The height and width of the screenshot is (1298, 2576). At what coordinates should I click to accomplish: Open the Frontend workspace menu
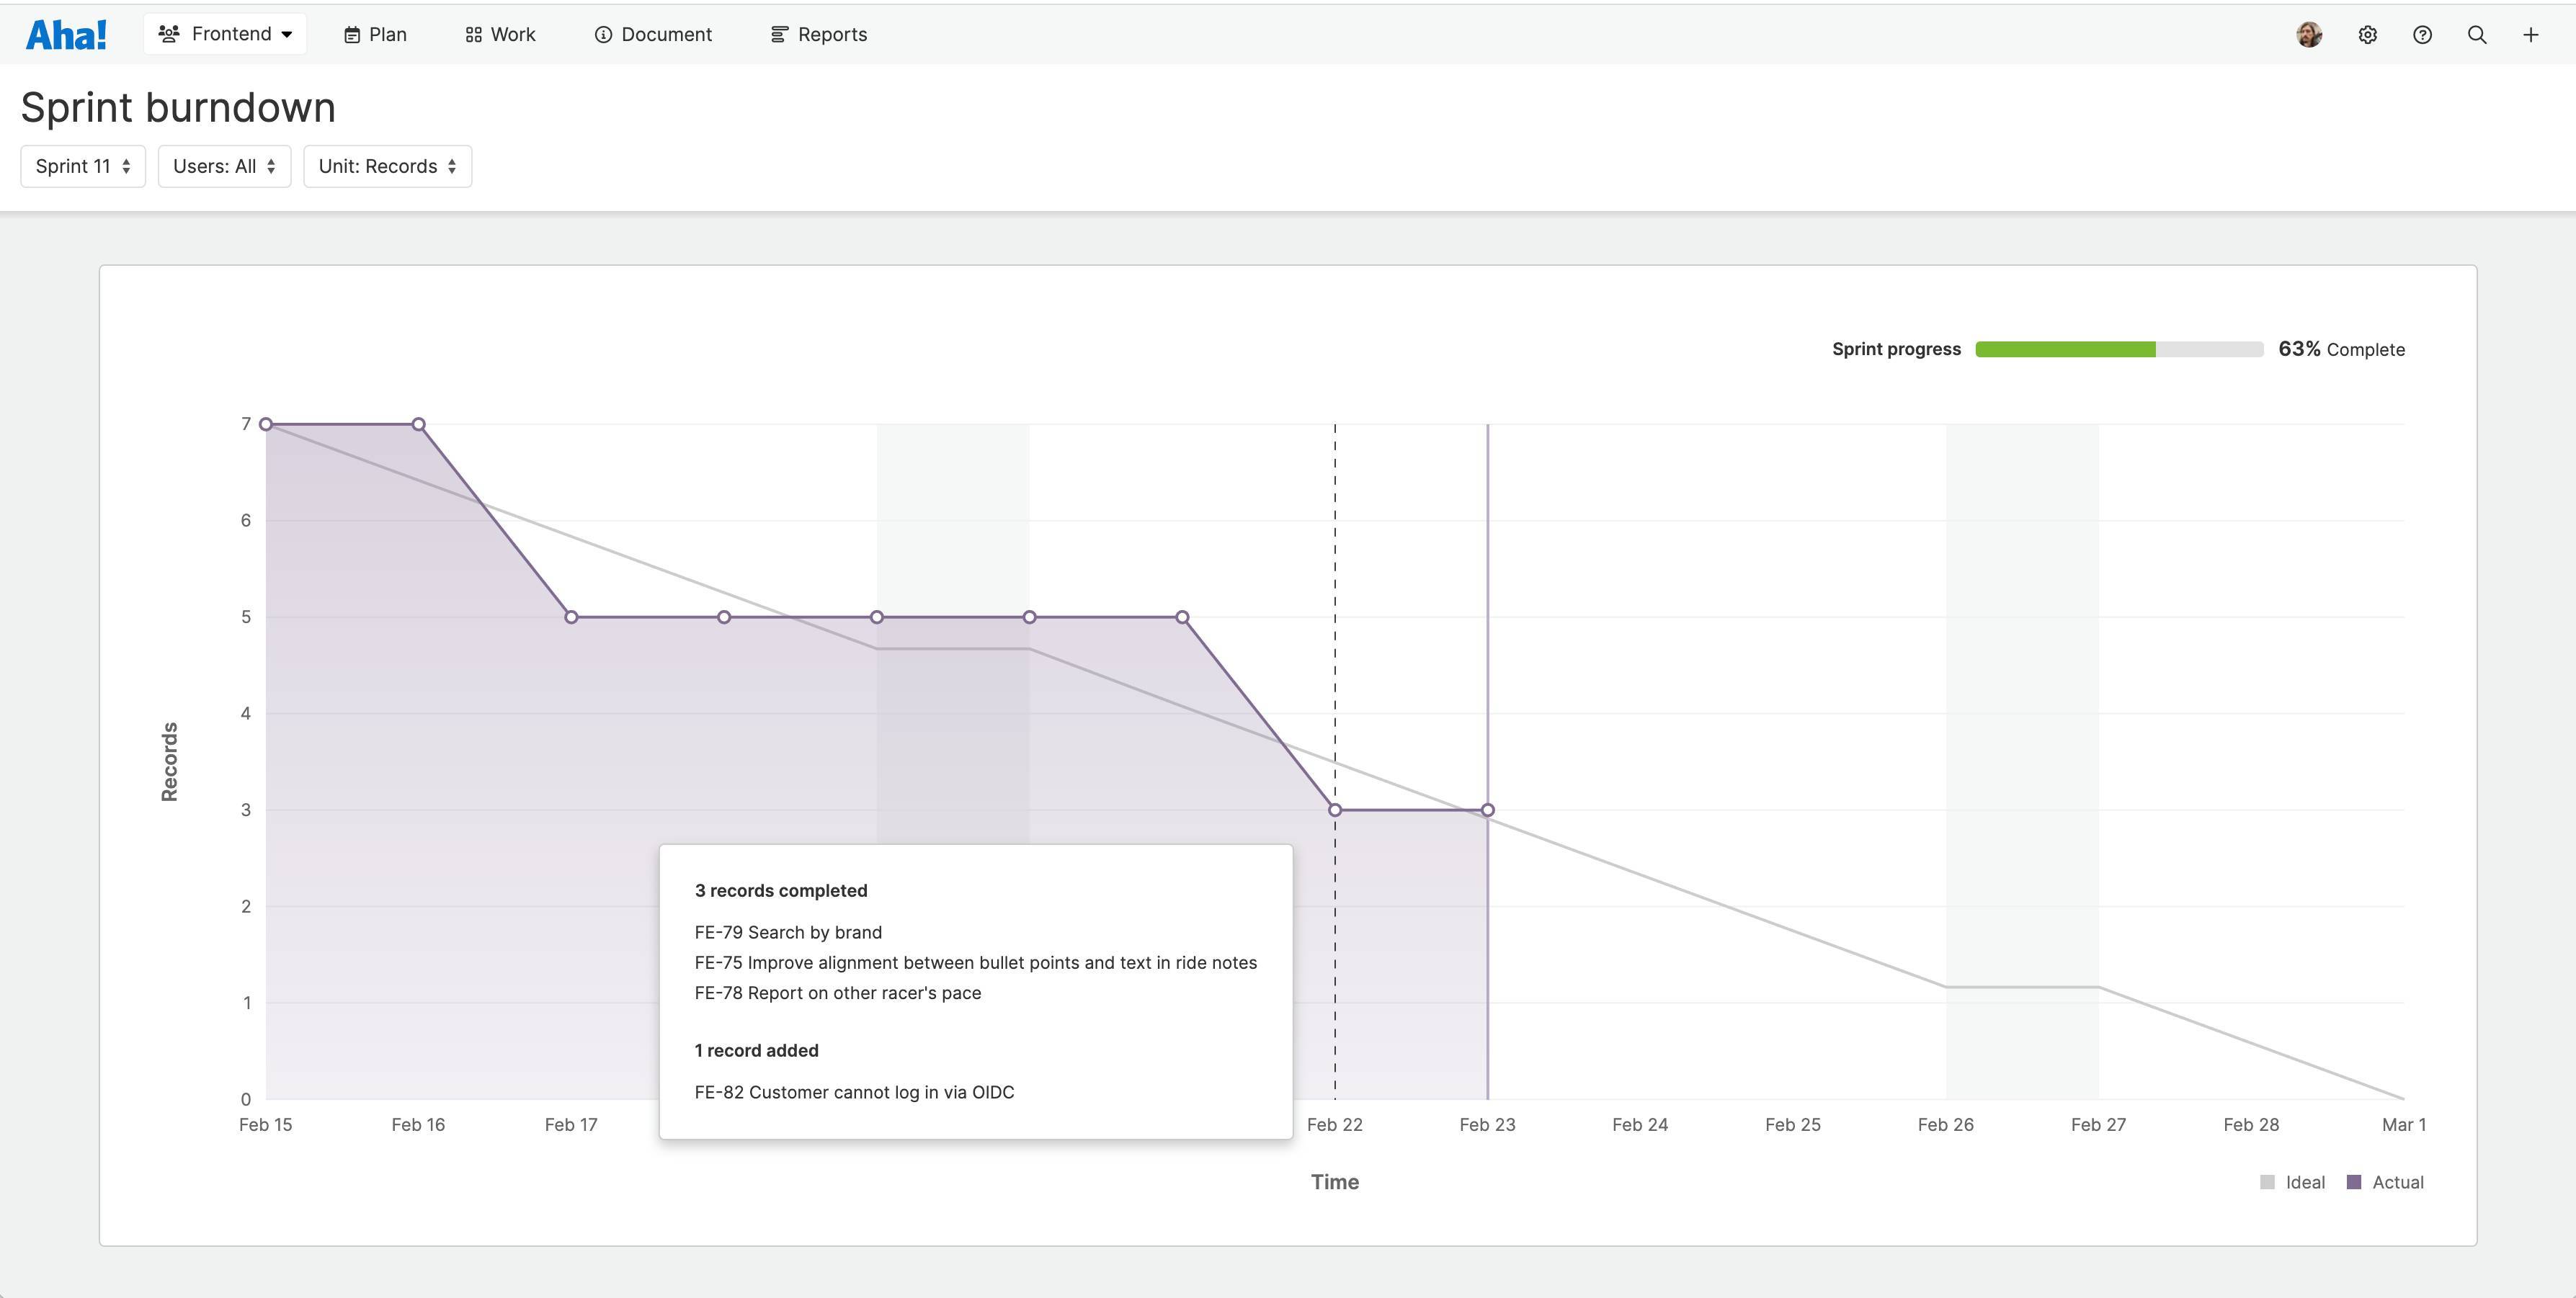(x=225, y=33)
